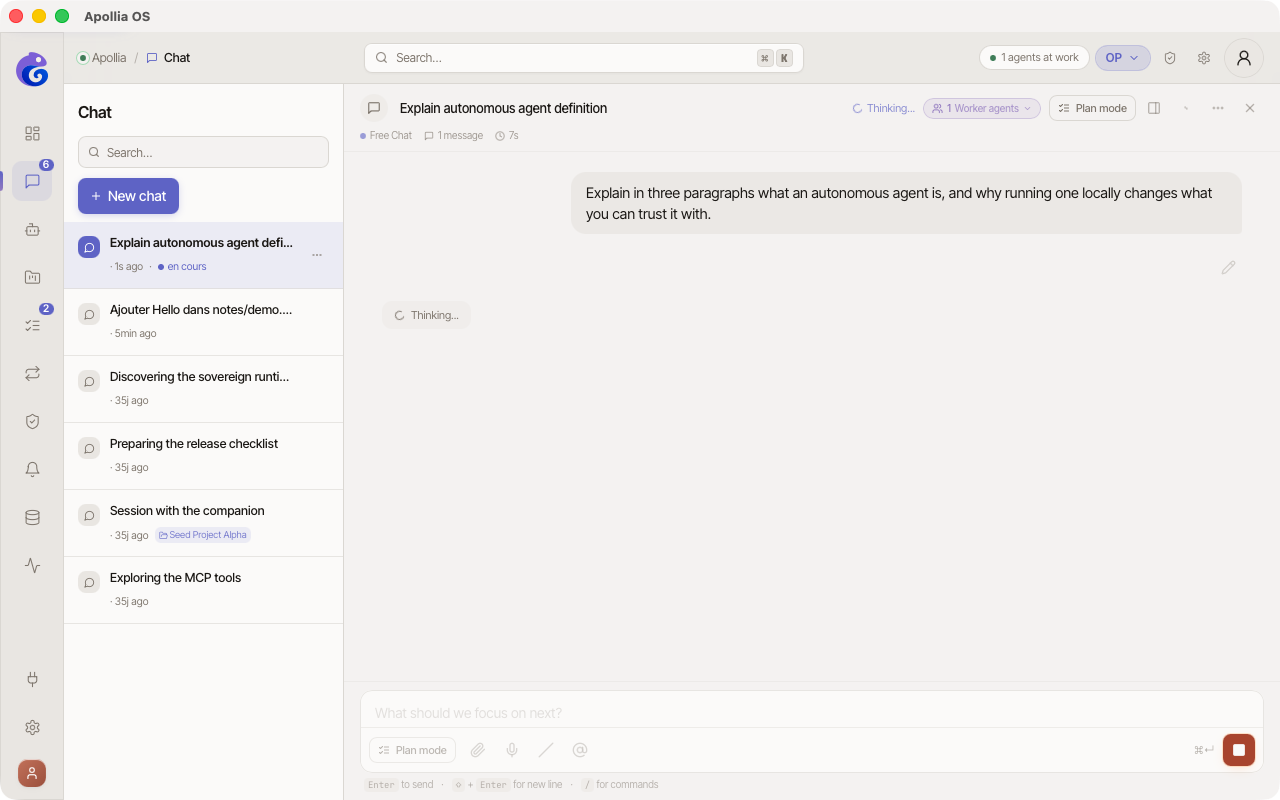The width and height of the screenshot is (1280, 800).
Task: Open the database icon in sidebar
Action: 32,517
